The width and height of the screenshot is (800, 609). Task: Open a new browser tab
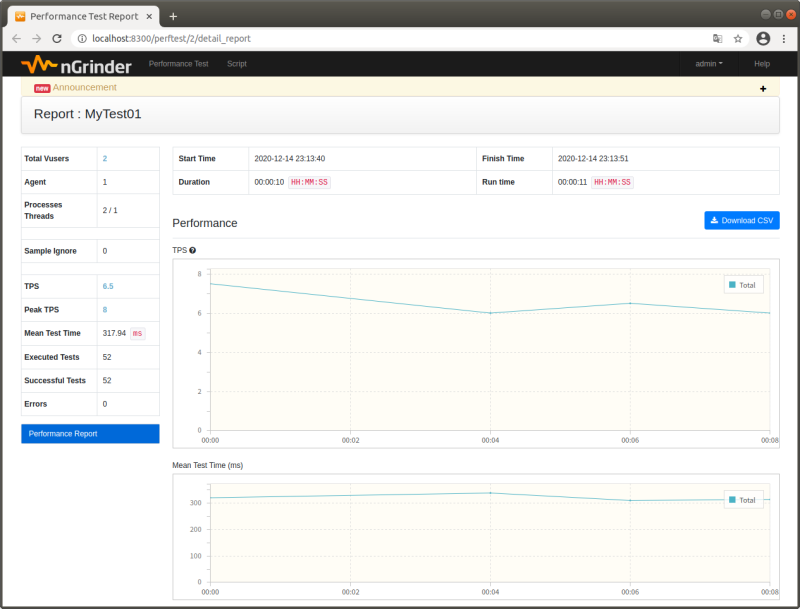tap(173, 16)
